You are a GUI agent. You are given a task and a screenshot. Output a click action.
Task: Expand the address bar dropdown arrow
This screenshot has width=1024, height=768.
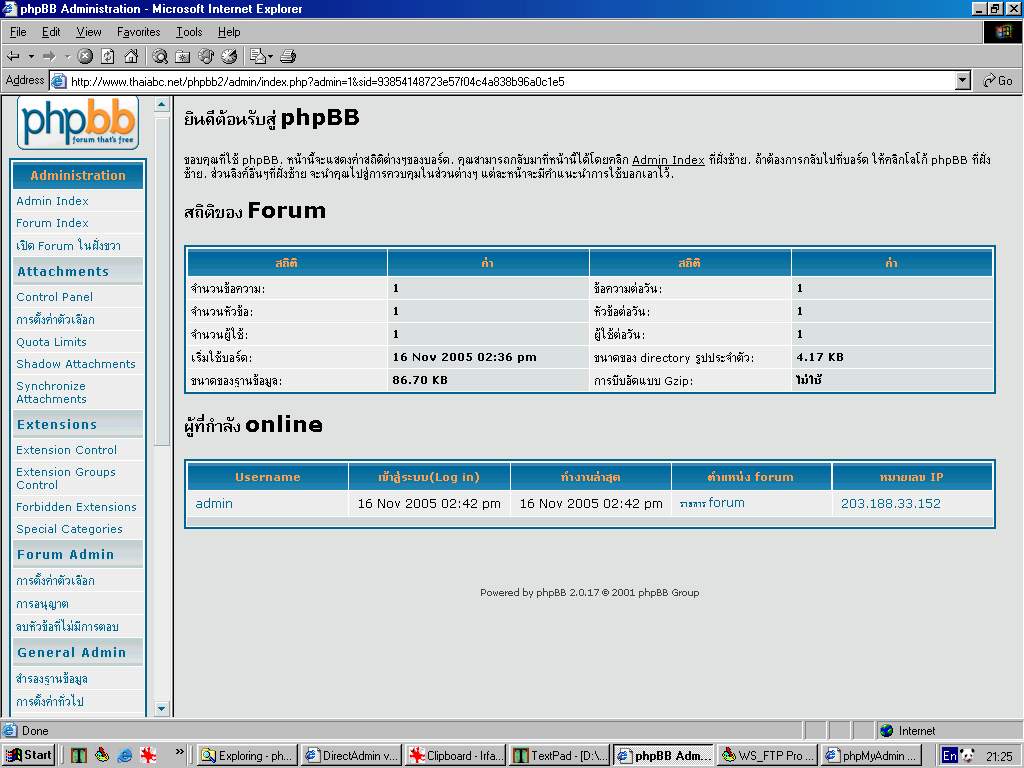[x=963, y=81]
